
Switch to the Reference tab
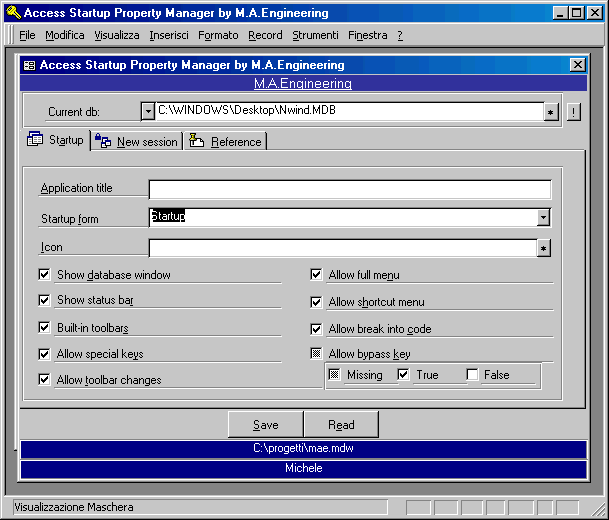(226, 142)
